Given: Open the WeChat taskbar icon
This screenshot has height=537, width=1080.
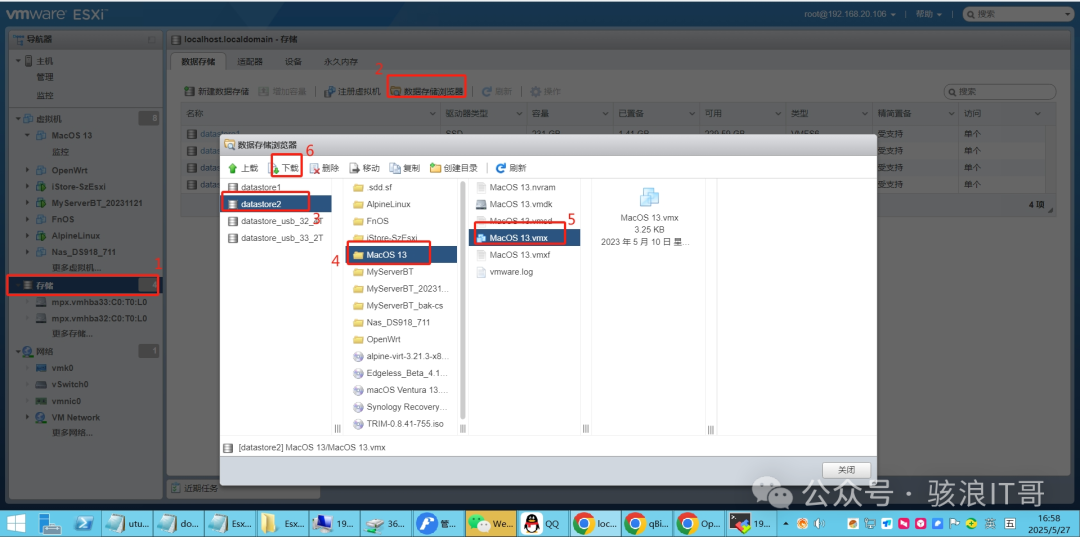Looking at the screenshot, I should pos(489,523).
